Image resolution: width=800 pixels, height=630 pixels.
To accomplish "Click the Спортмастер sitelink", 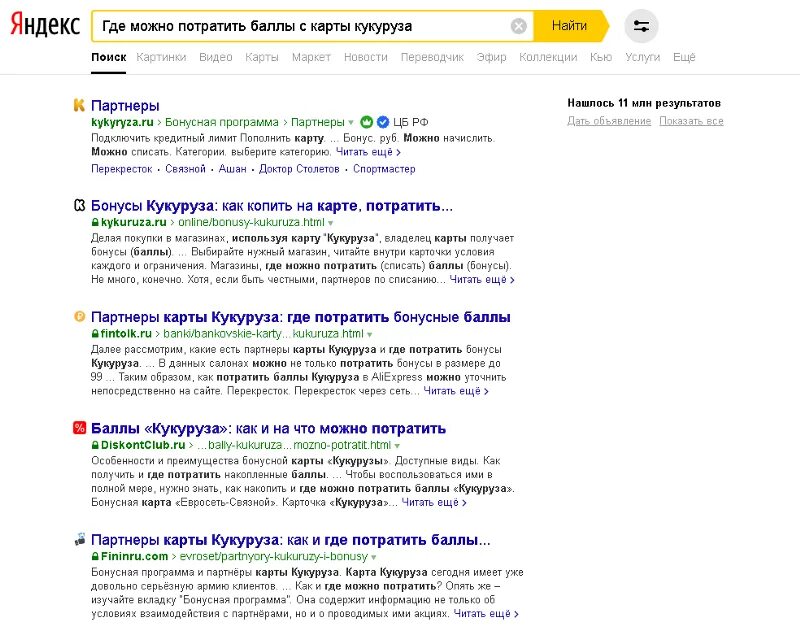I will tap(384, 169).
